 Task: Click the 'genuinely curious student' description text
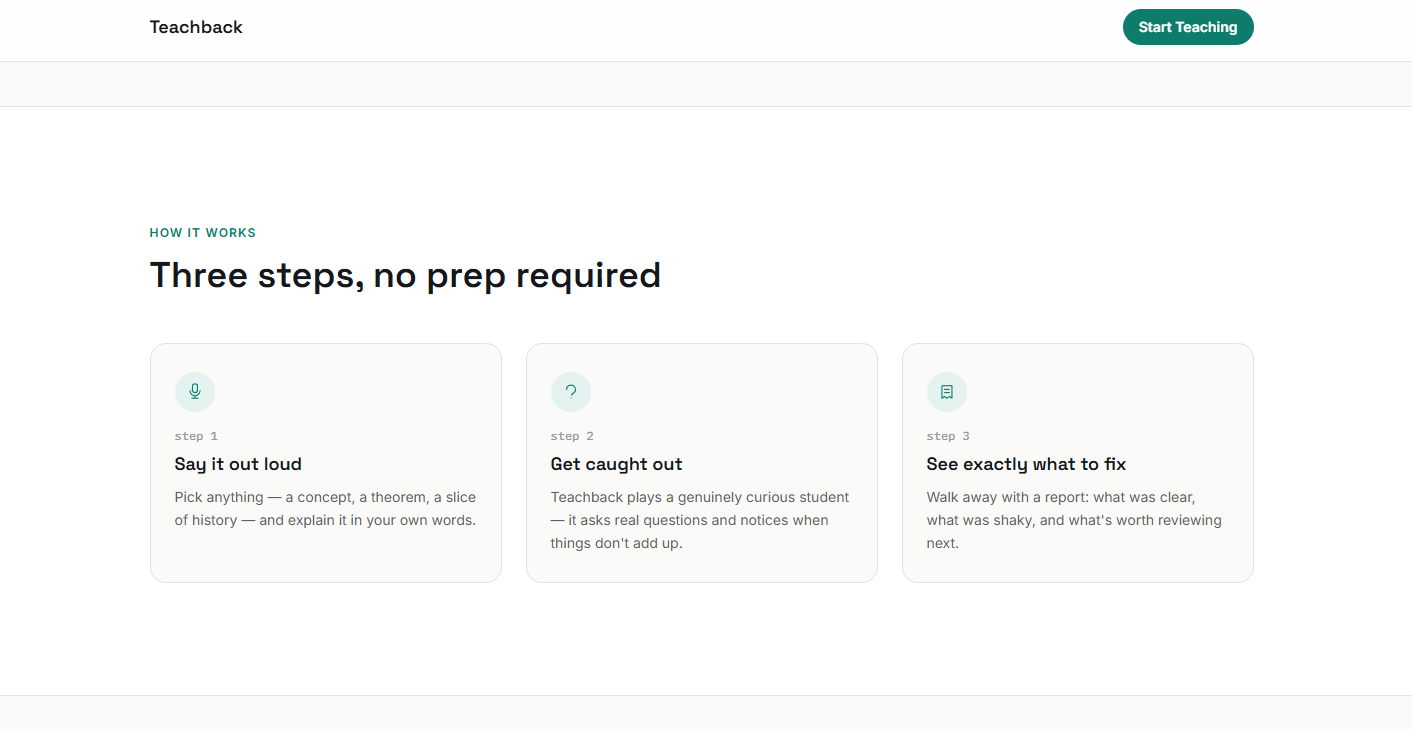coord(700,520)
